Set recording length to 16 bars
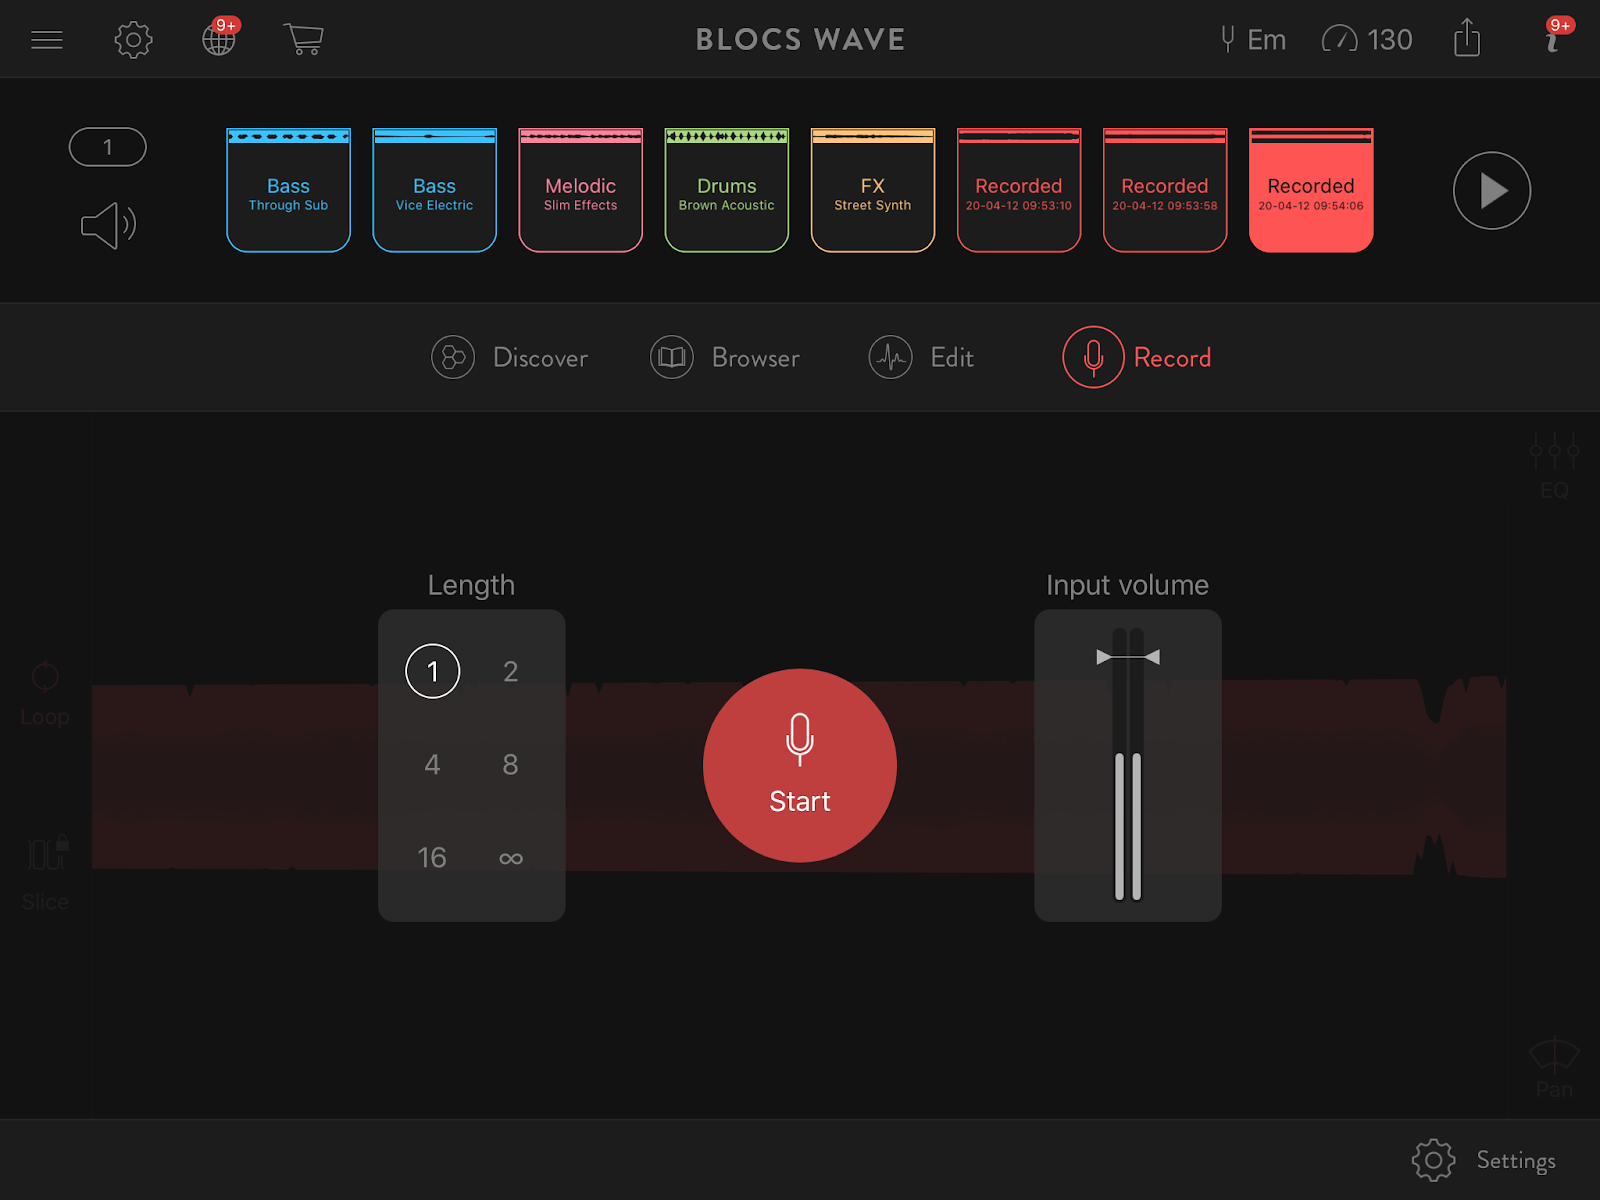 click(x=432, y=857)
